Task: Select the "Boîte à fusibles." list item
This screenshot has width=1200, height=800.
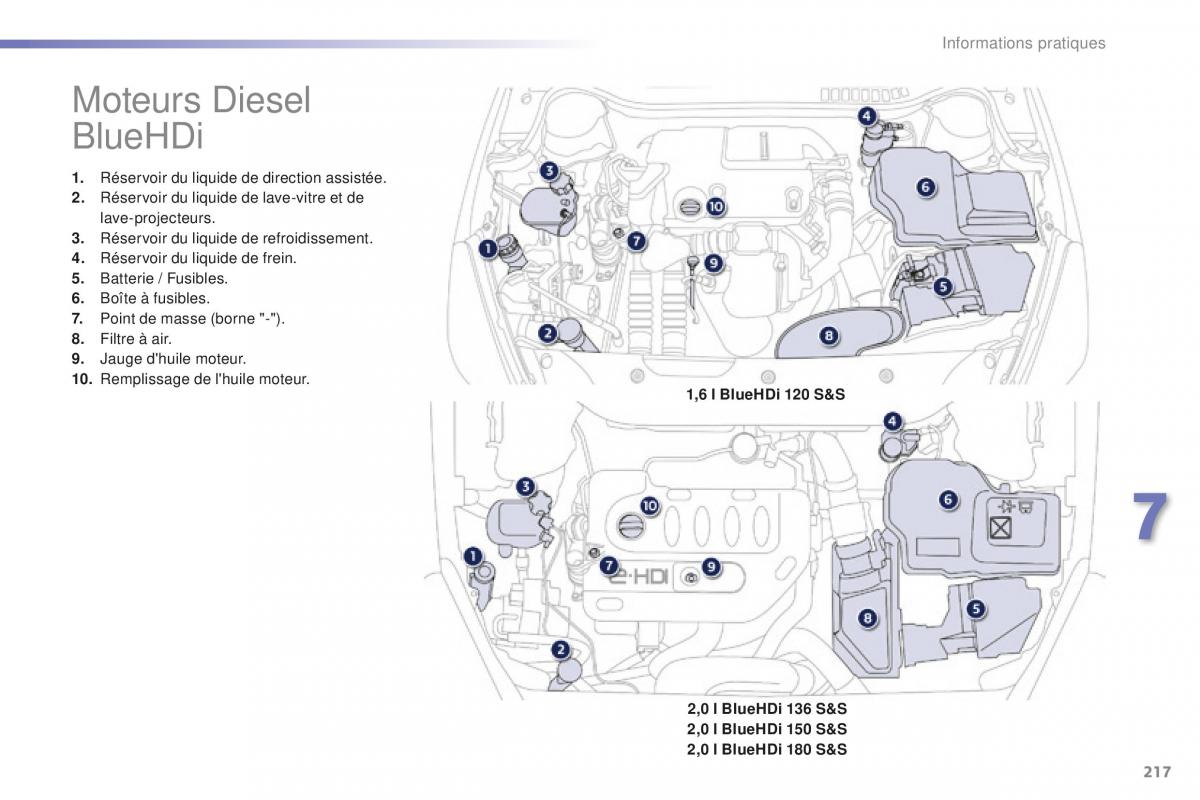Action: pos(141,298)
